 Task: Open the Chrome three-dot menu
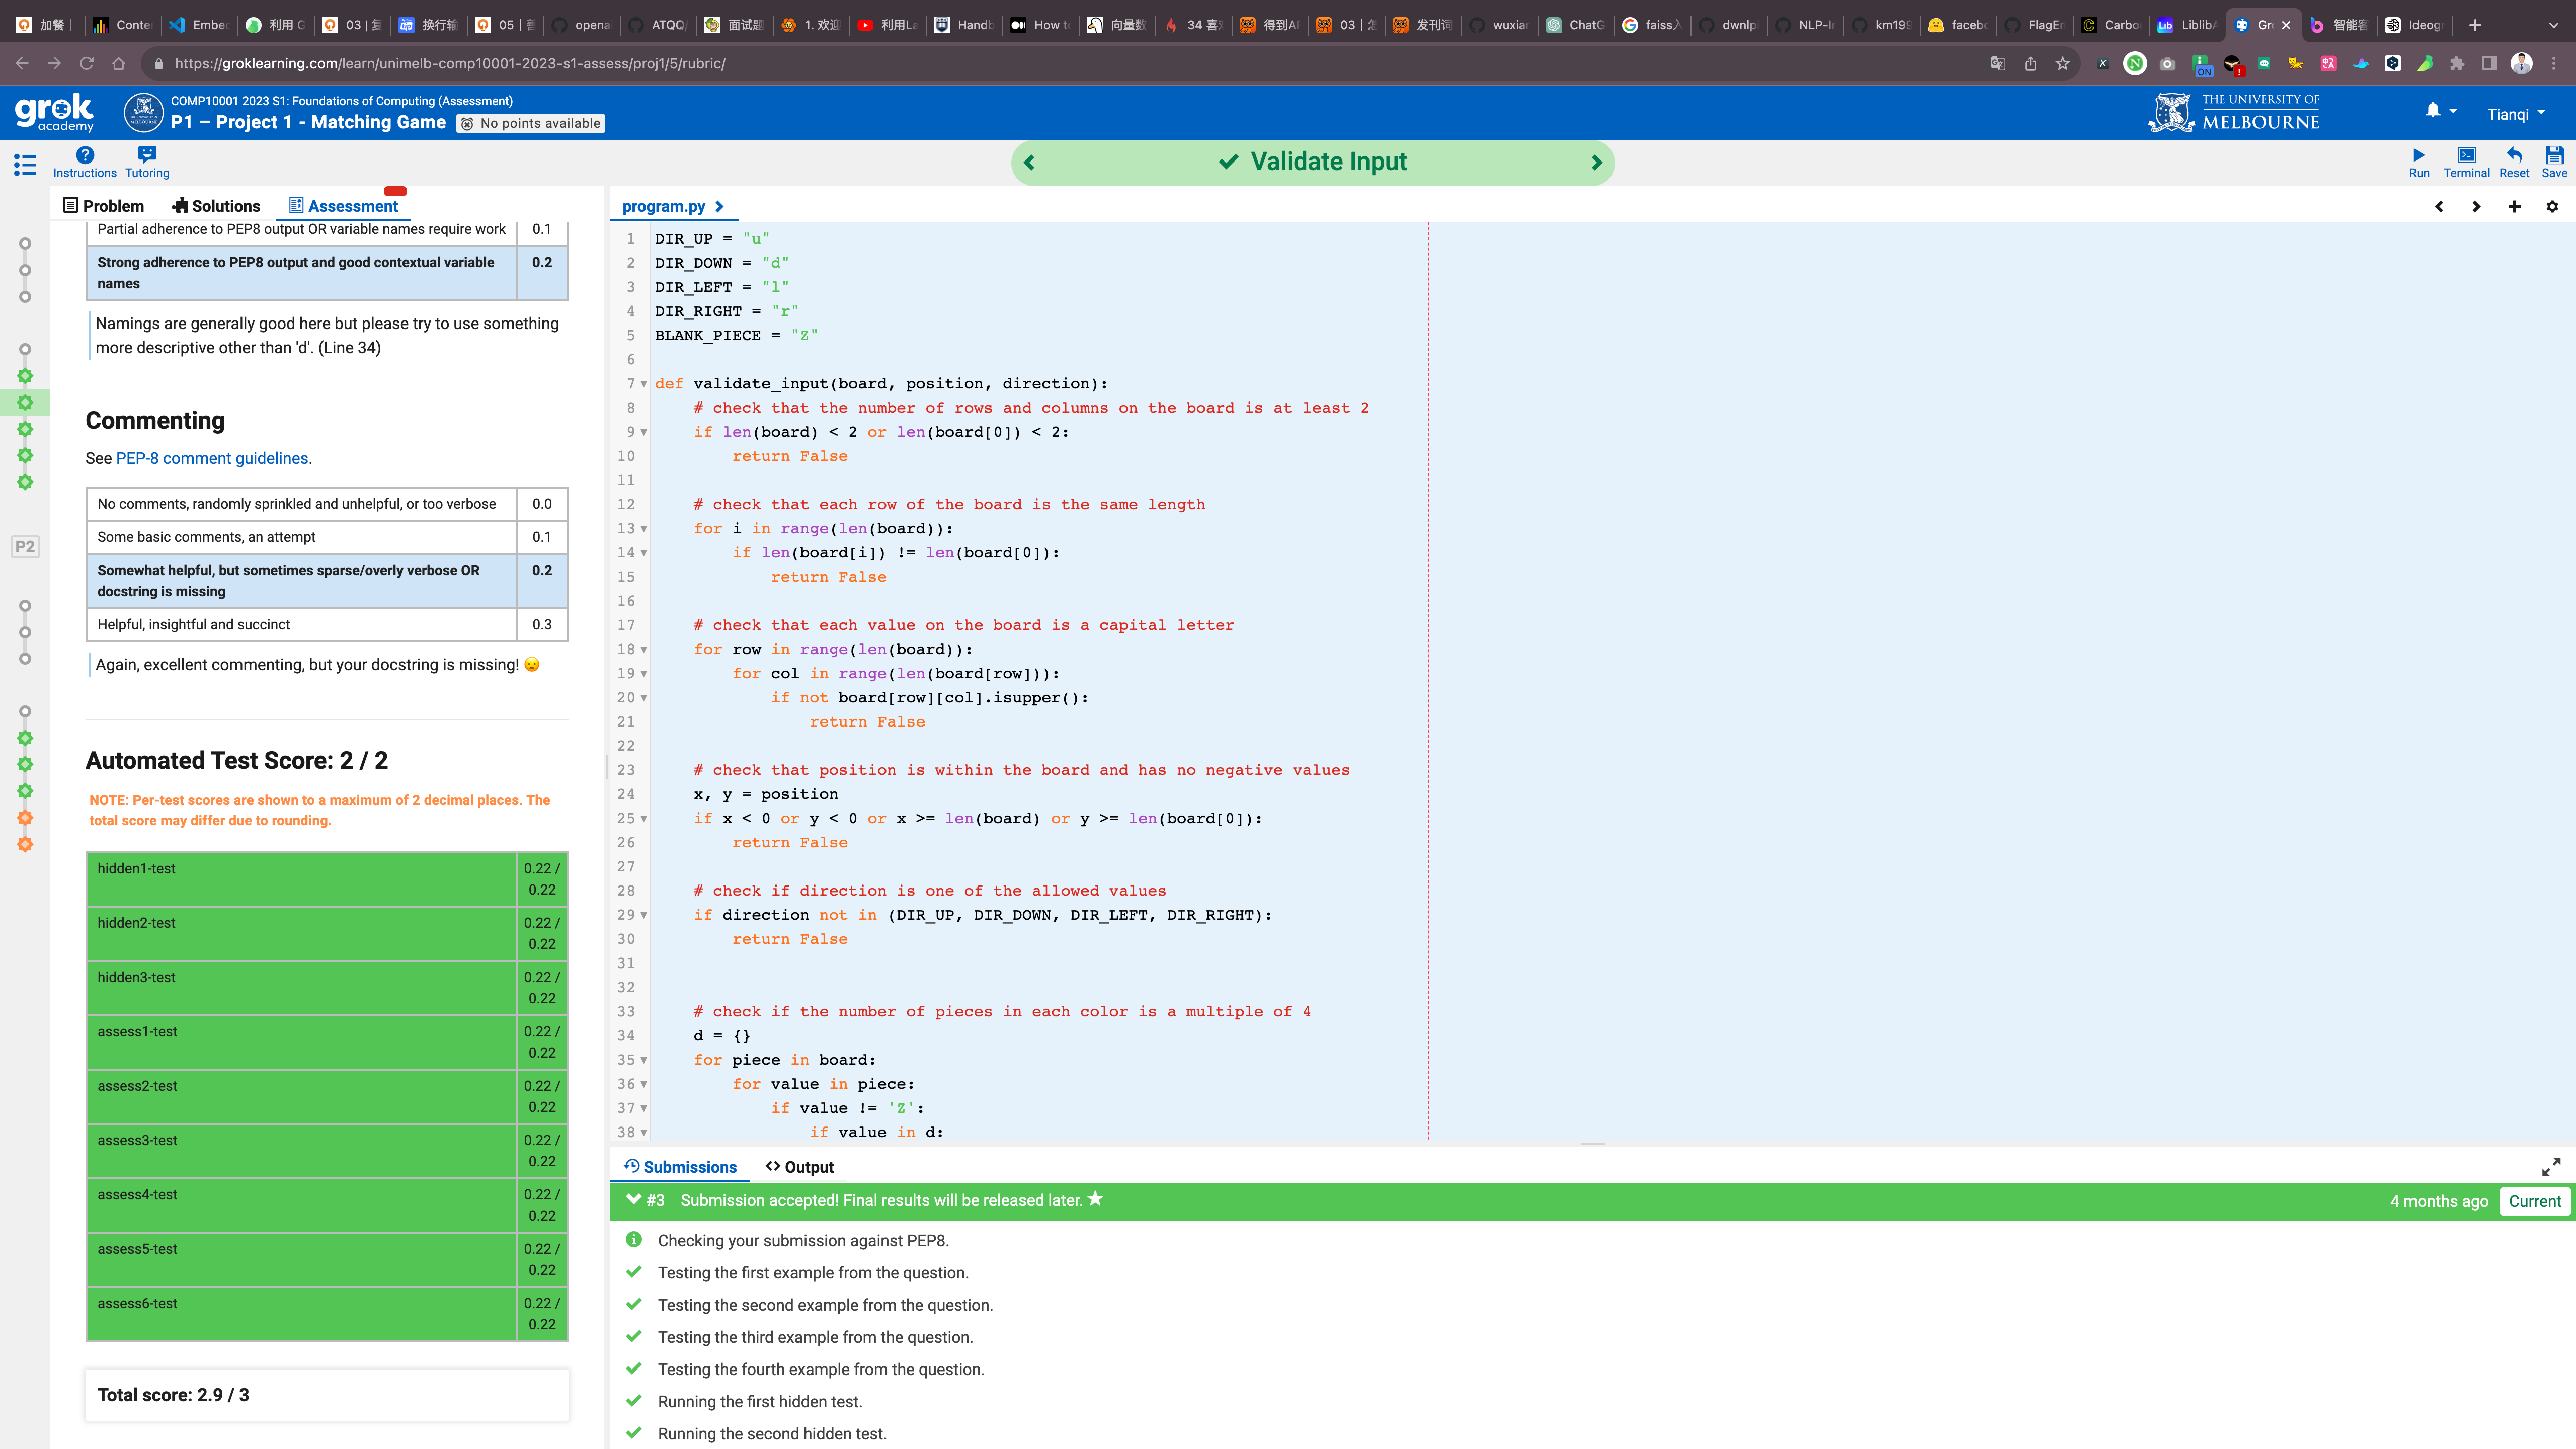2553,64
